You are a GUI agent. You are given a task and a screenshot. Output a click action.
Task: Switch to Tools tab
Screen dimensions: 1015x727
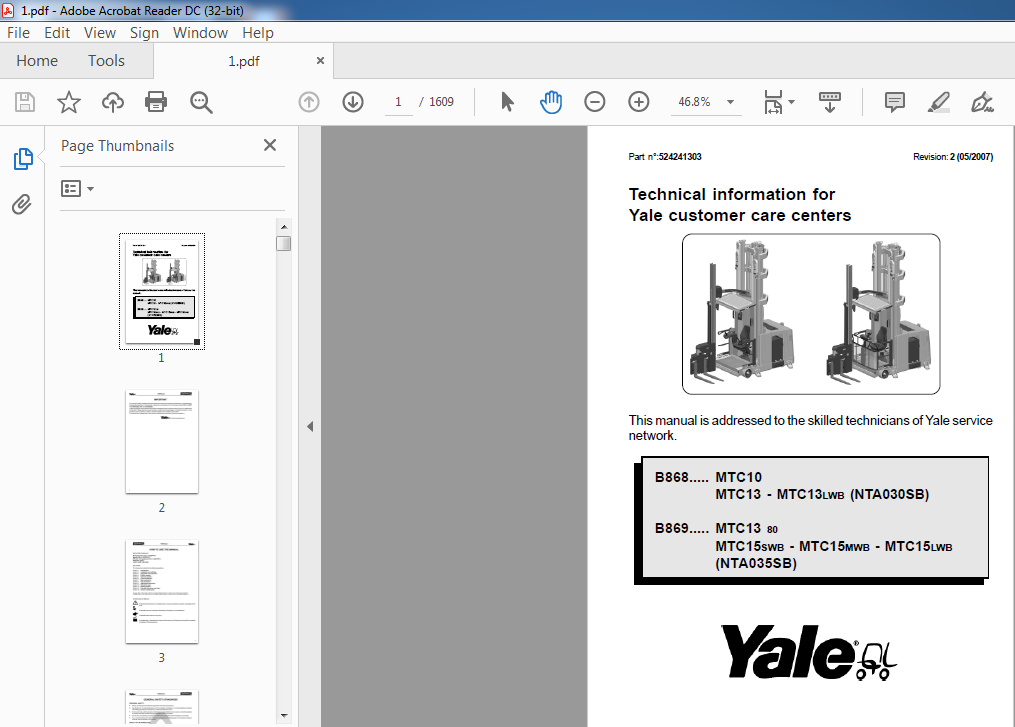(x=106, y=61)
